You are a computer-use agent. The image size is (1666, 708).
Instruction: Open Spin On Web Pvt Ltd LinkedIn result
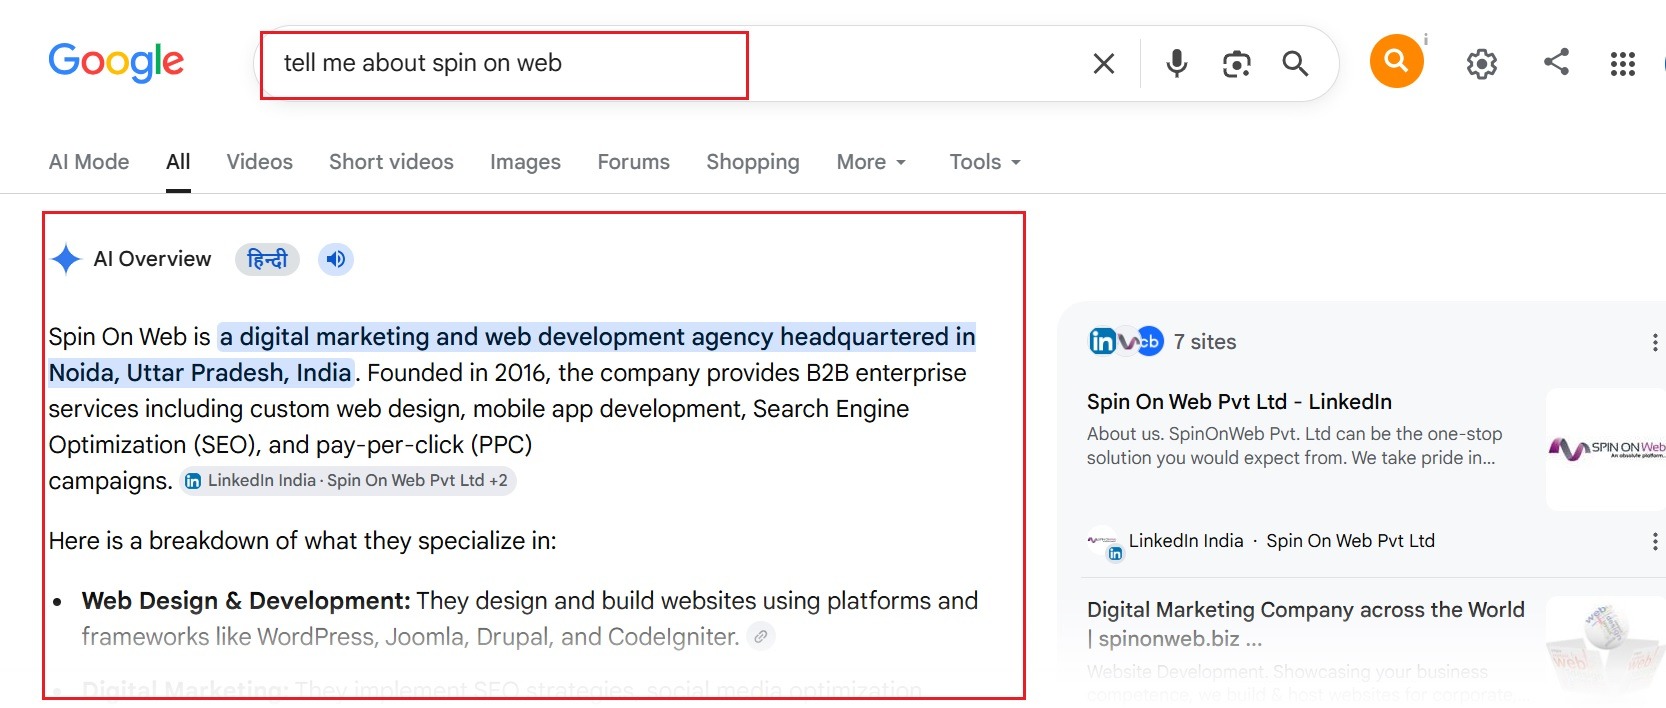tap(1239, 402)
